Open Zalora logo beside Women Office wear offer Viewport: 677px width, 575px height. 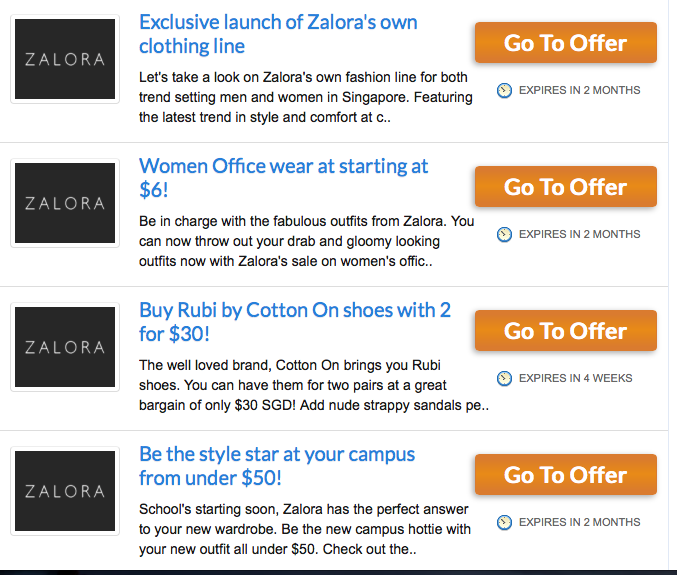(x=65, y=203)
